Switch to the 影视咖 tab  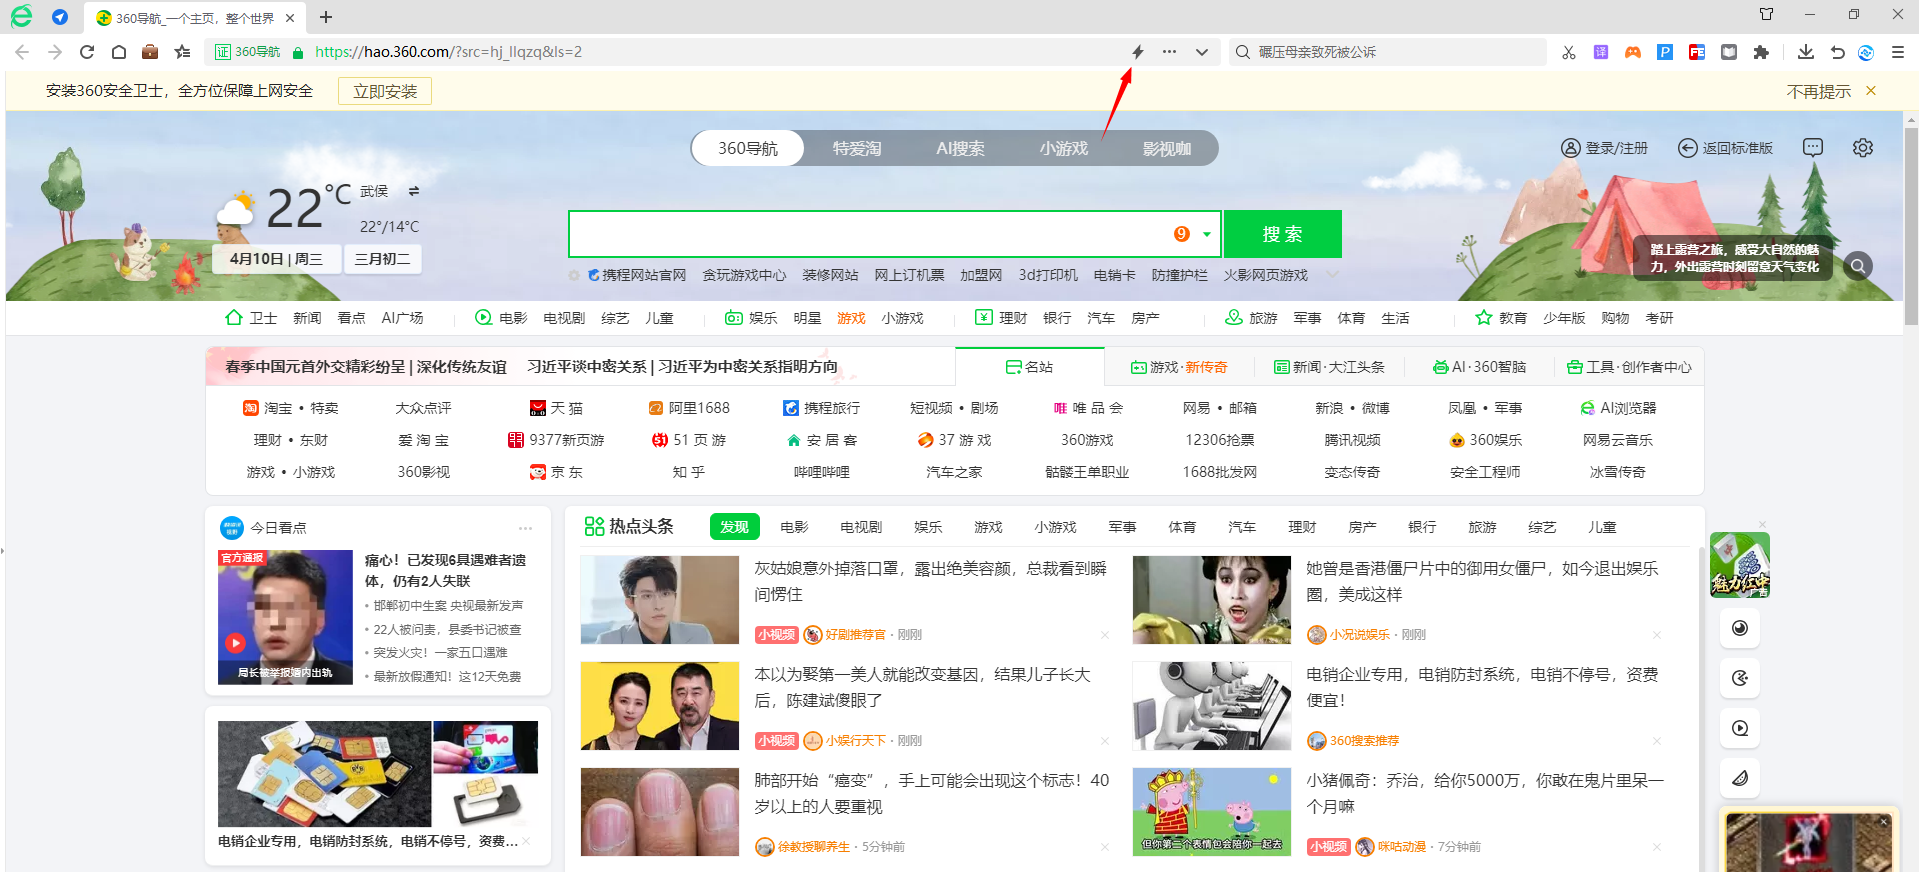1167,148
